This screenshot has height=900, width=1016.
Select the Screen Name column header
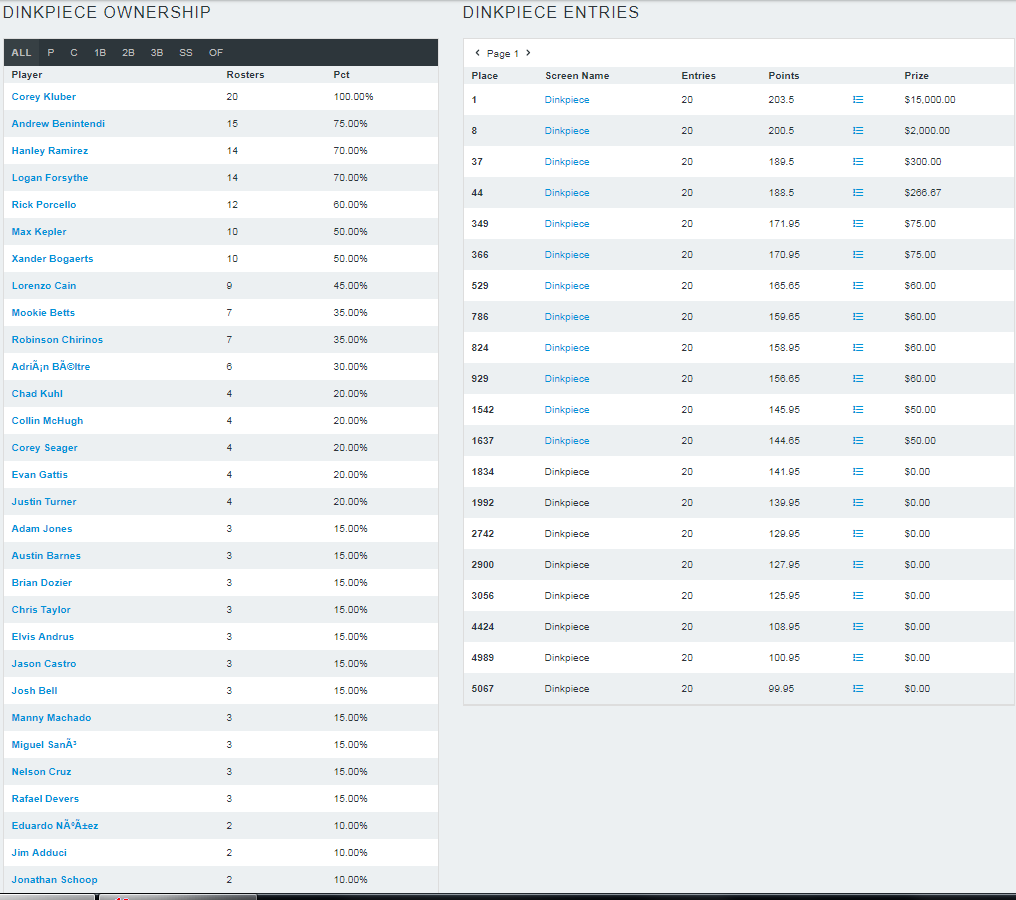pos(577,76)
